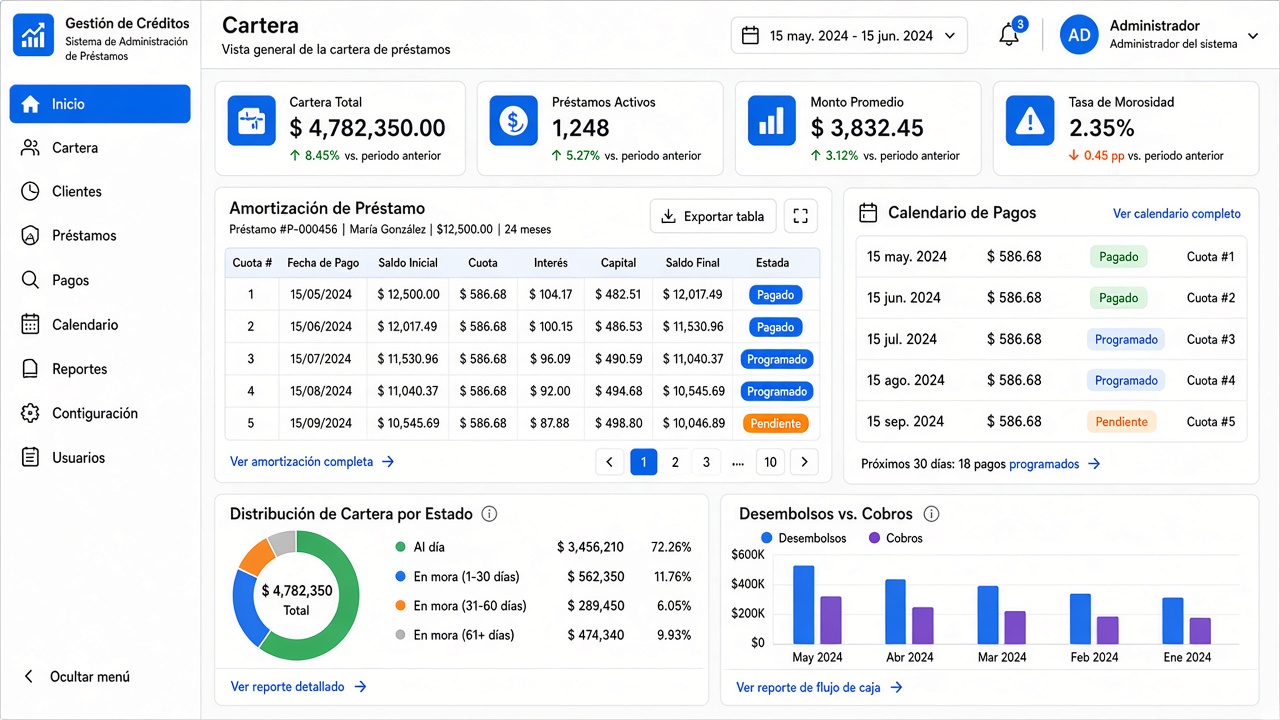Go to page 10 of amortization table
1280x720 pixels.
pyautogui.click(x=770, y=462)
